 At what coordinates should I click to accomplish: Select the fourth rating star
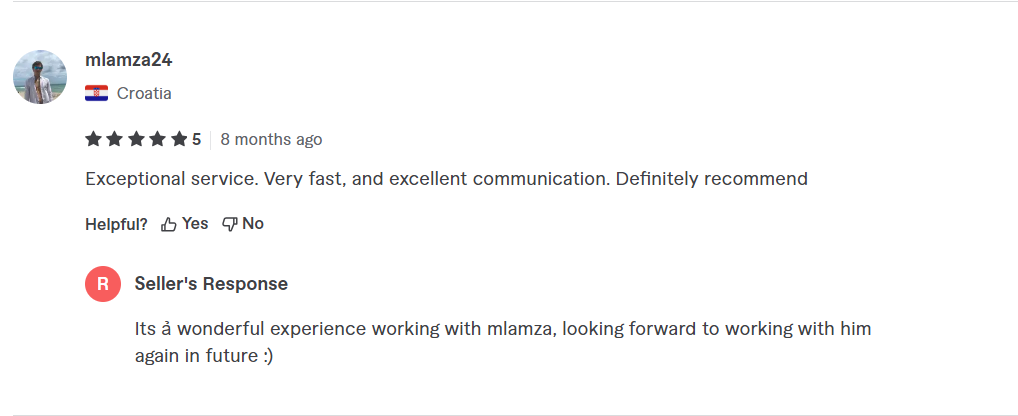(157, 139)
